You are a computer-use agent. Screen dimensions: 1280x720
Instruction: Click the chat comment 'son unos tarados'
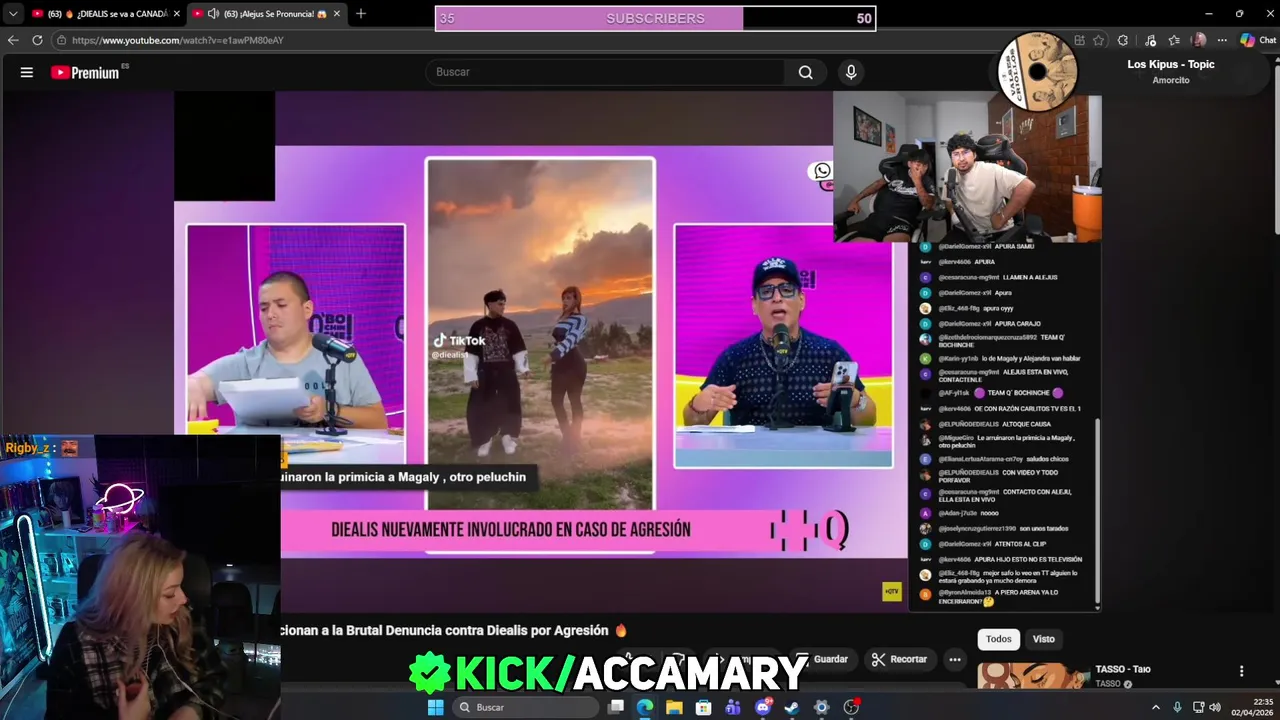point(1044,528)
